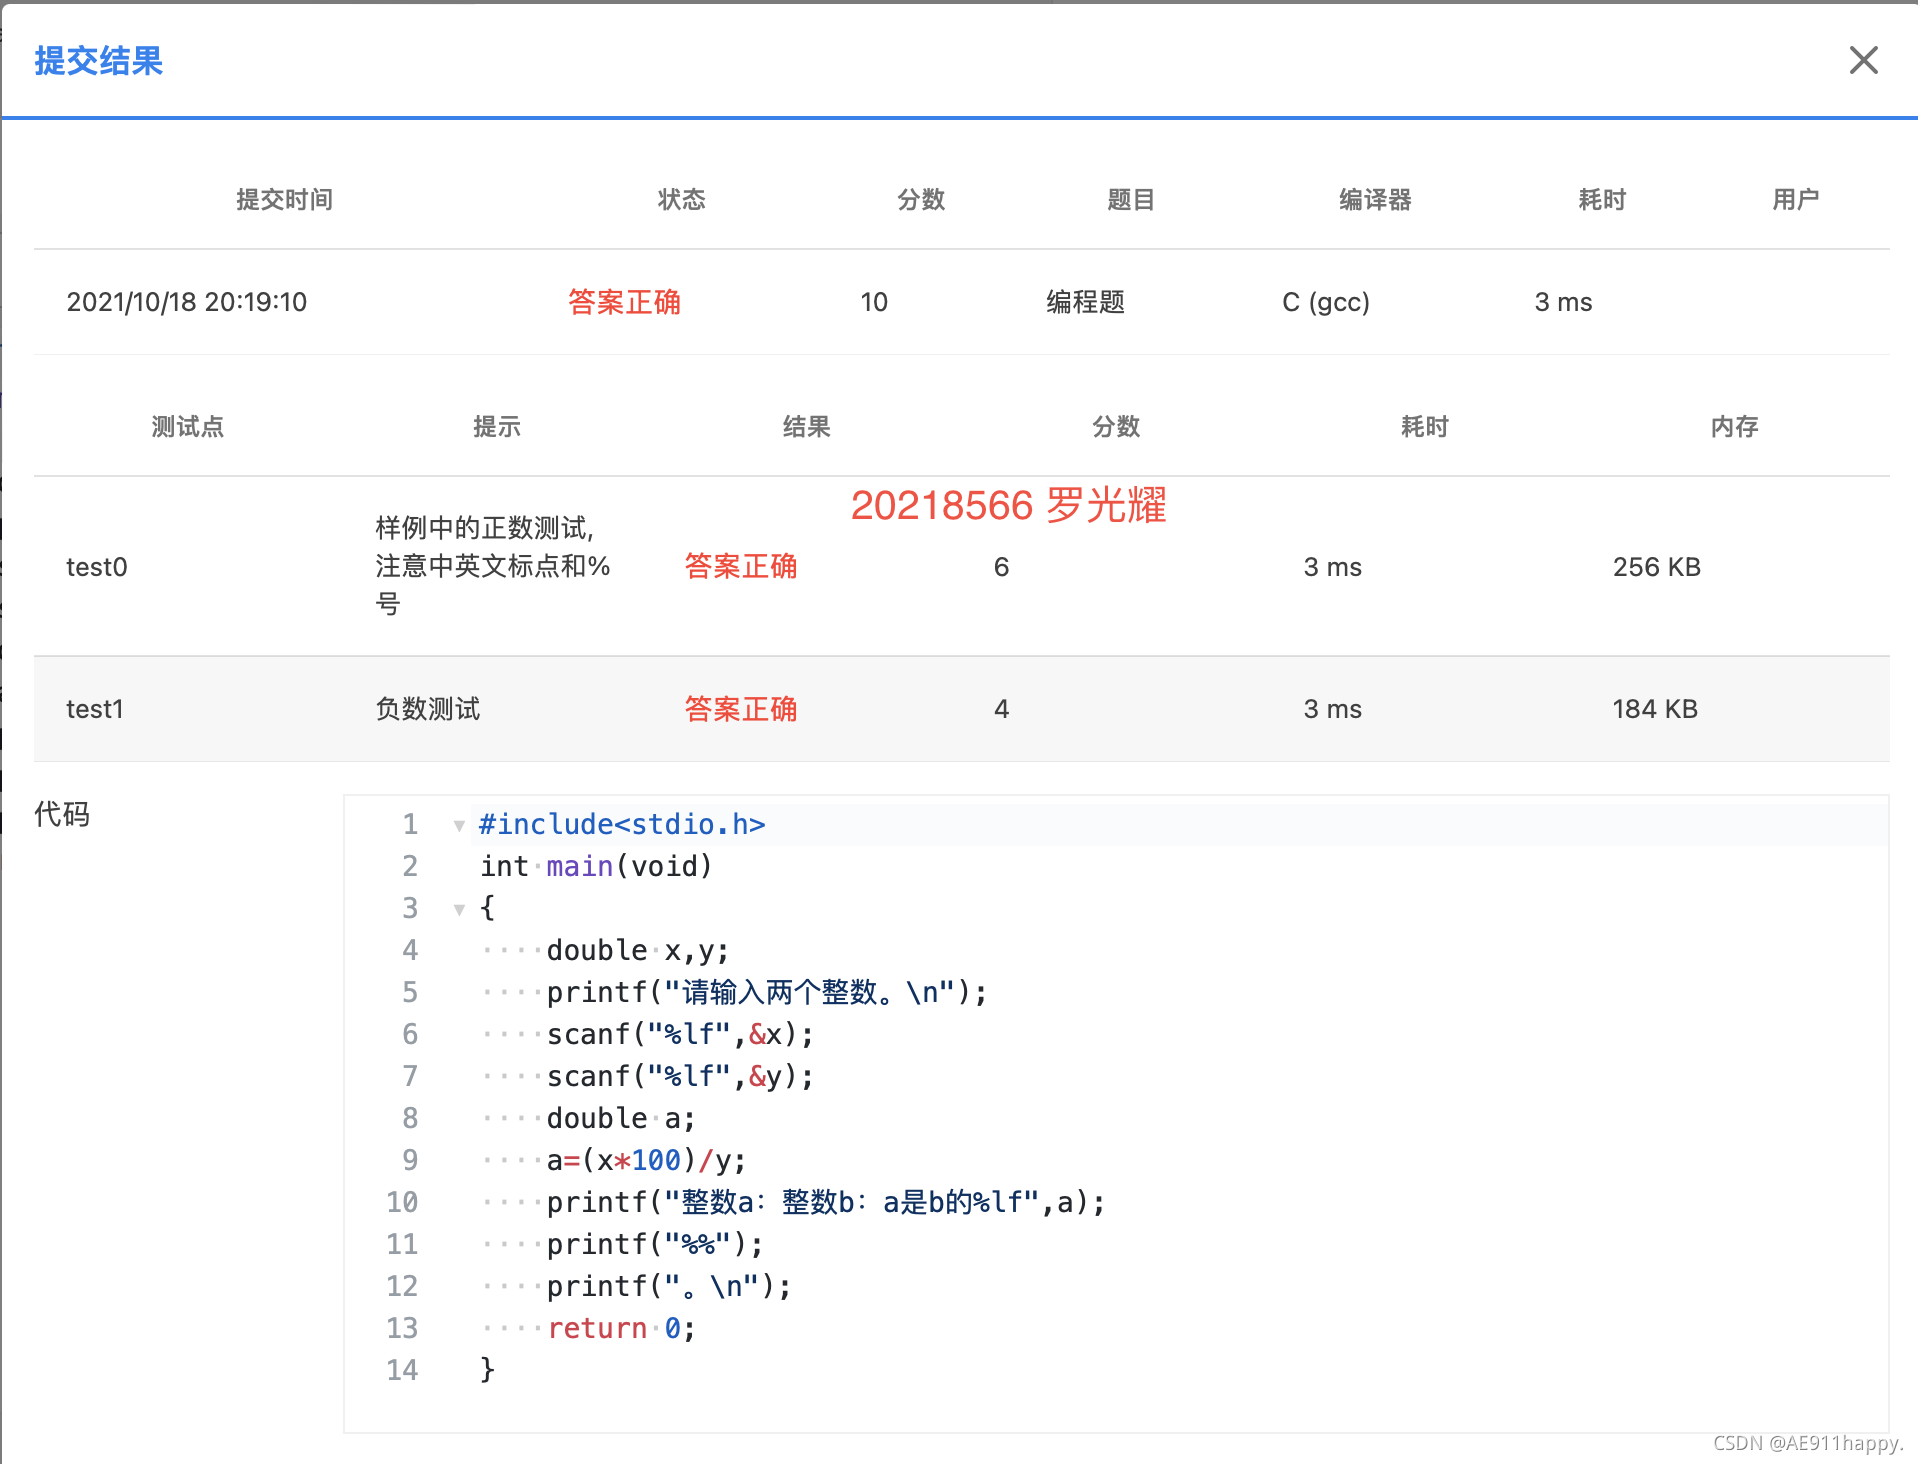Click the test1 test point row label
This screenshot has height=1464, width=1918.
pos(95,709)
